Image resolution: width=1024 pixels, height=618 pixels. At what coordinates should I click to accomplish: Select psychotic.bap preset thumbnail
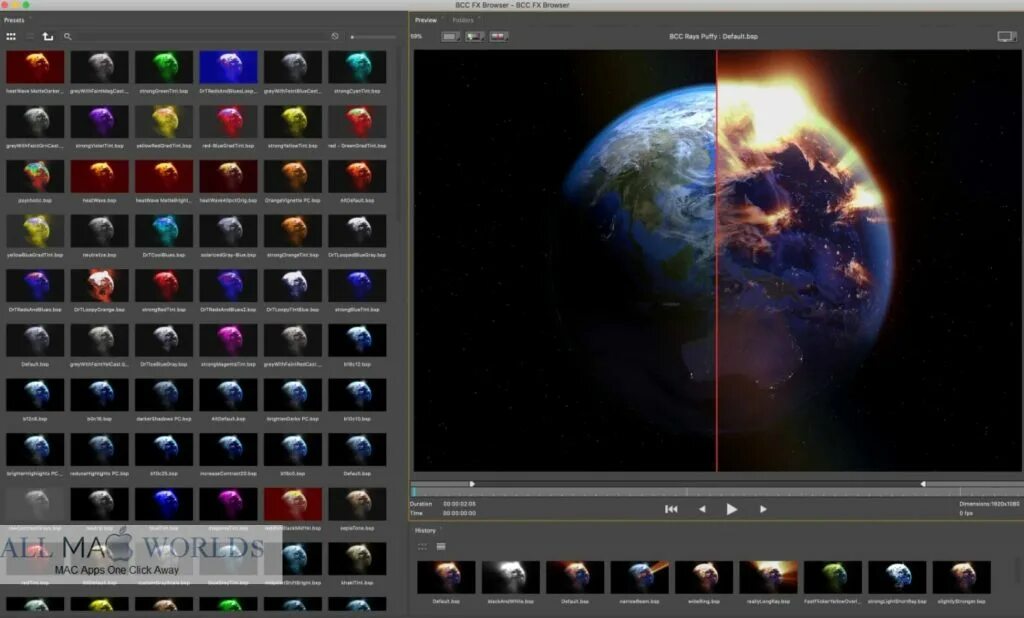[x=35, y=176]
